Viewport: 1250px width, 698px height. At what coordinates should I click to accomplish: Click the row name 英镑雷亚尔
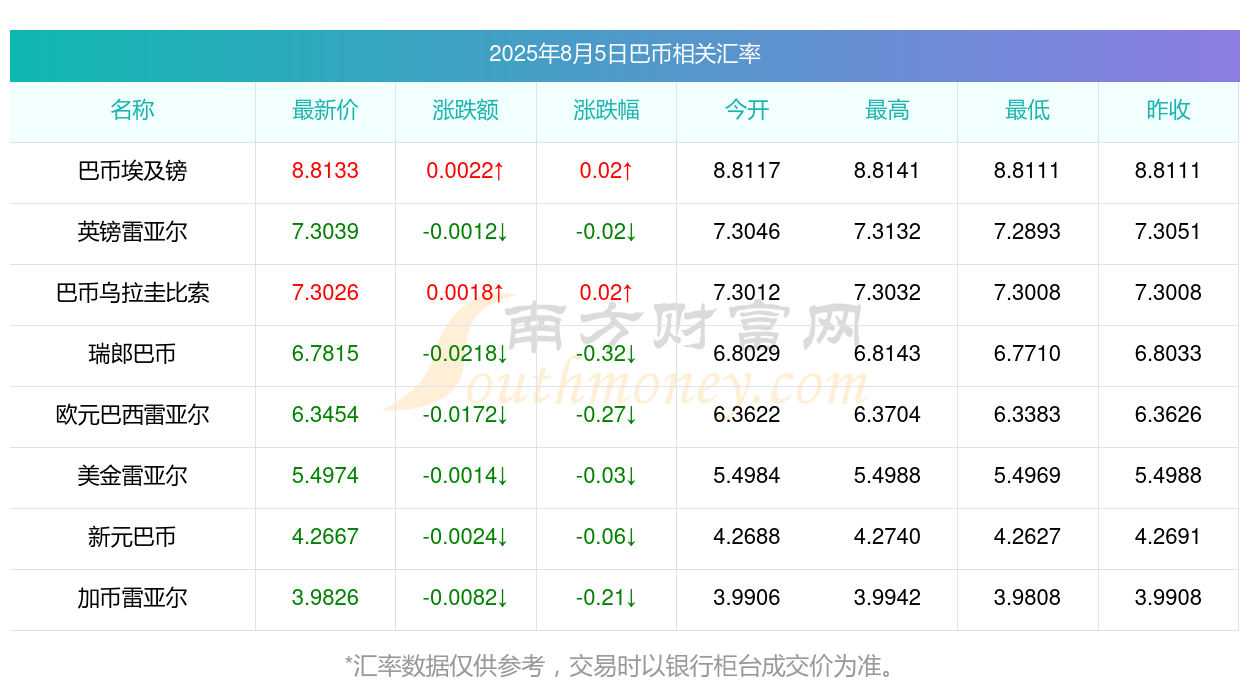coord(133,232)
